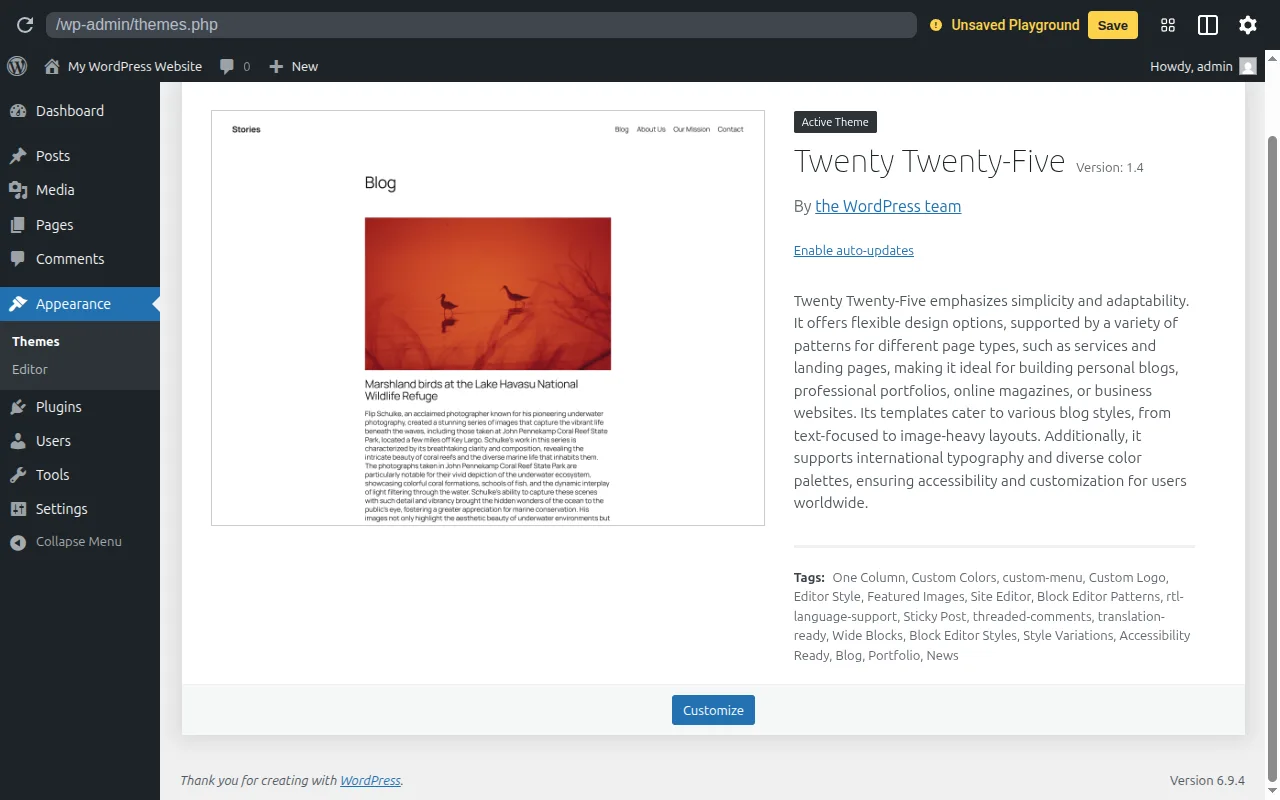Open the New content dropdown
This screenshot has height=800, width=1280.
coord(293,66)
